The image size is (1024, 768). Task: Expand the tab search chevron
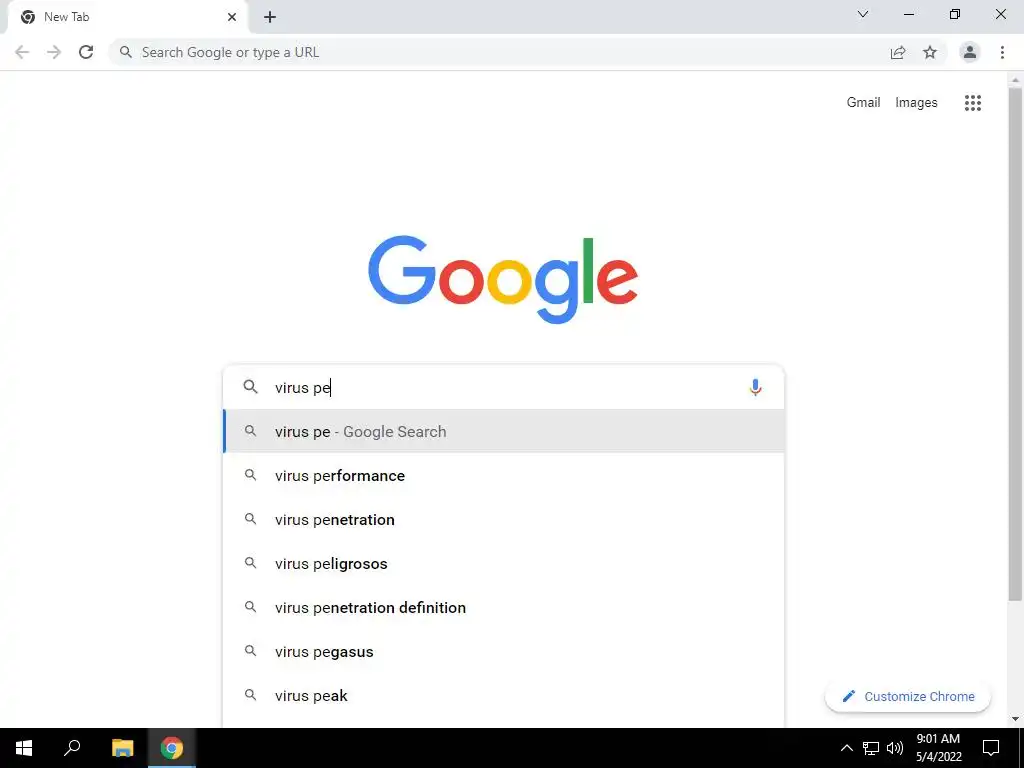(x=863, y=14)
